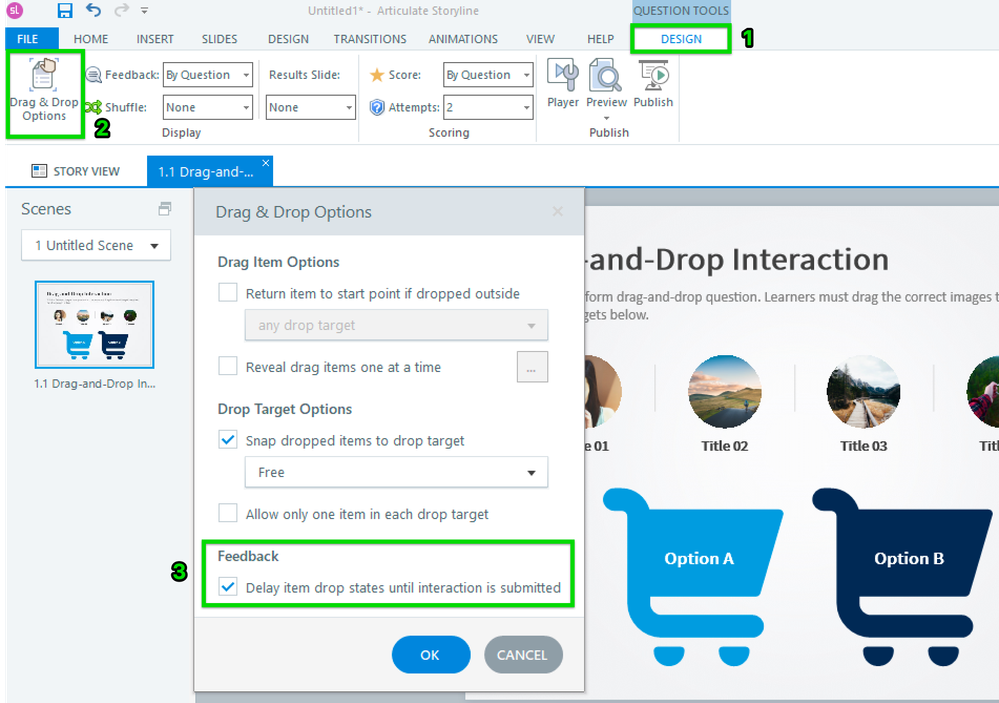This screenshot has width=999, height=703.
Task: Click the Attempts shield icon
Action: 377,107
